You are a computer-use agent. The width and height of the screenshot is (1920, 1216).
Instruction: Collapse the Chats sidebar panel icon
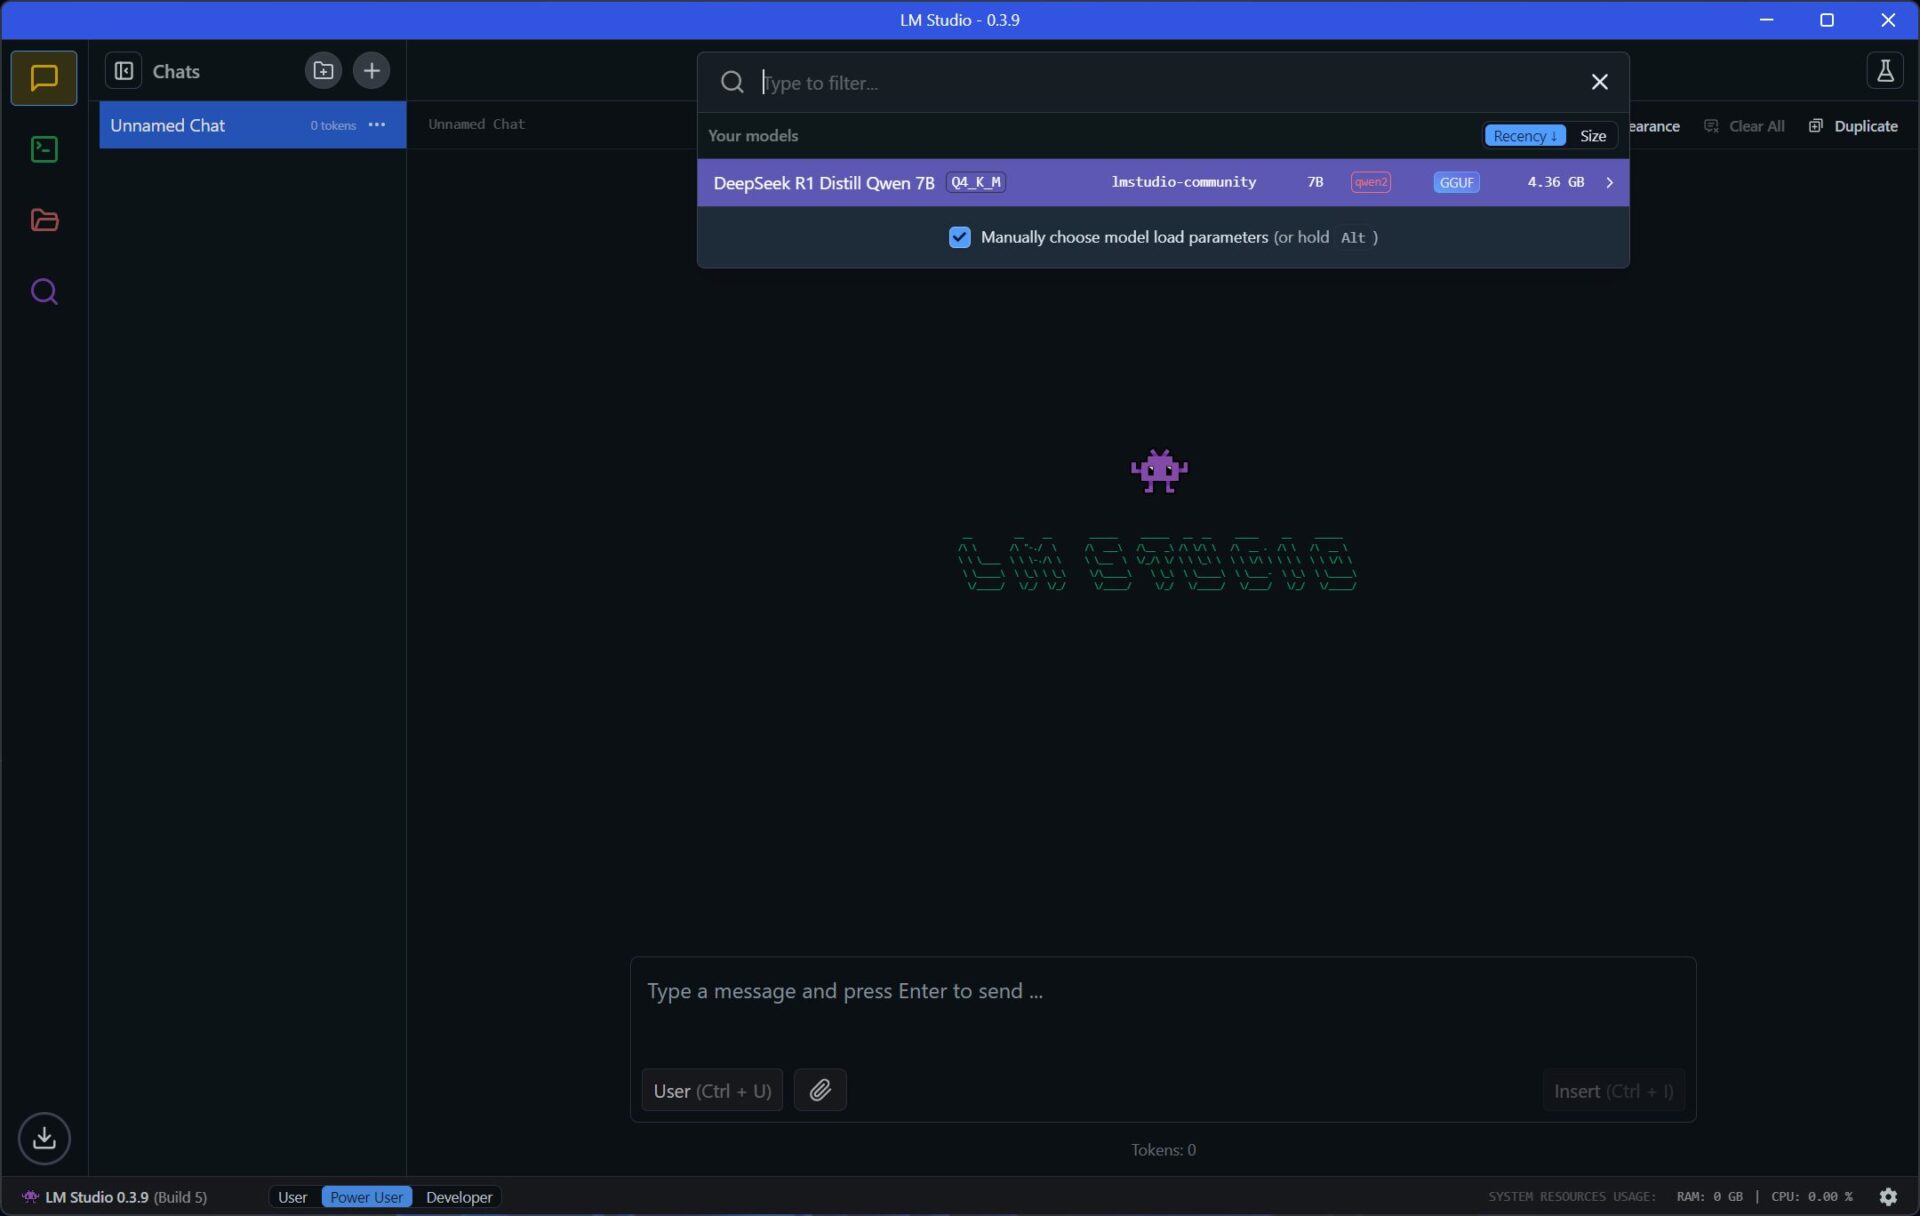tap(124, 71)
